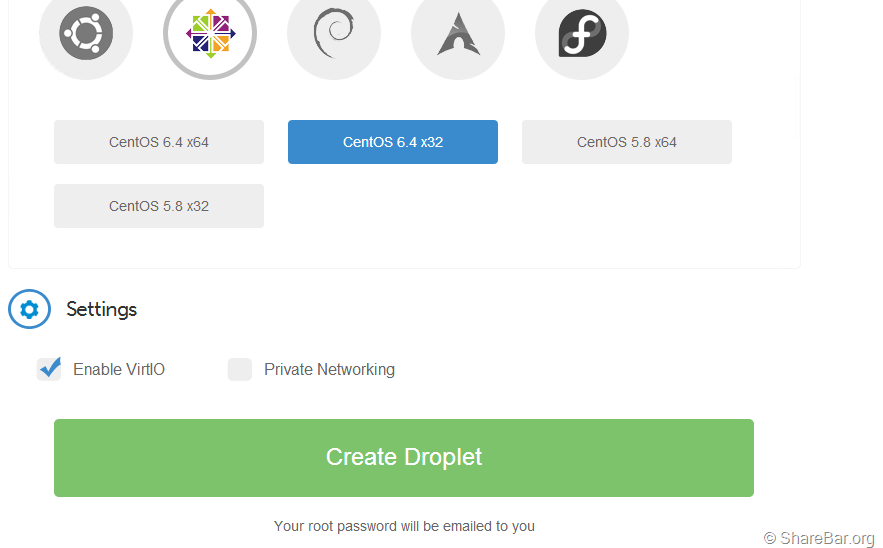Select the CentOS 6.4 x64 image
Image resolution: width=883 pixels, height=548 pixels.
click(x=159, y=142)
